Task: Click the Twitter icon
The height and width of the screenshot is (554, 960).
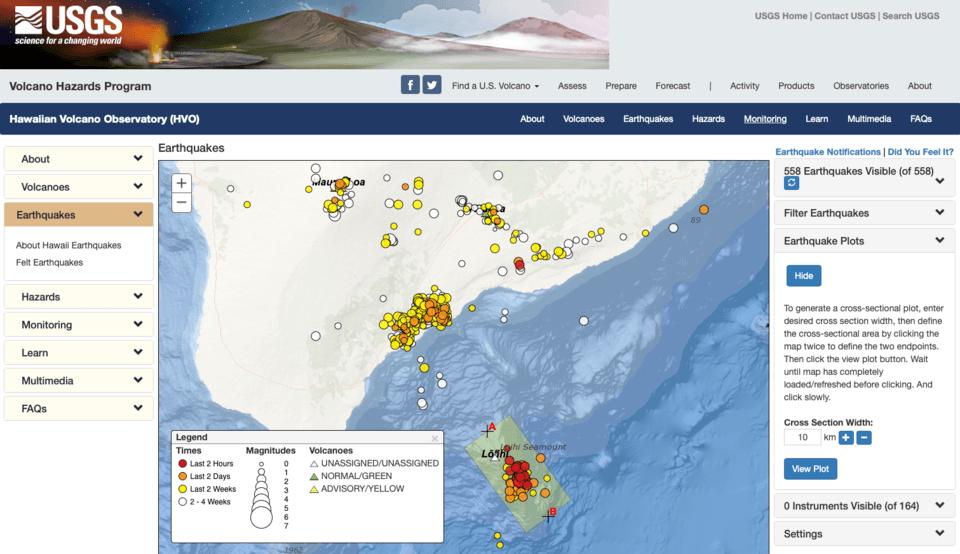Action: 432,86
